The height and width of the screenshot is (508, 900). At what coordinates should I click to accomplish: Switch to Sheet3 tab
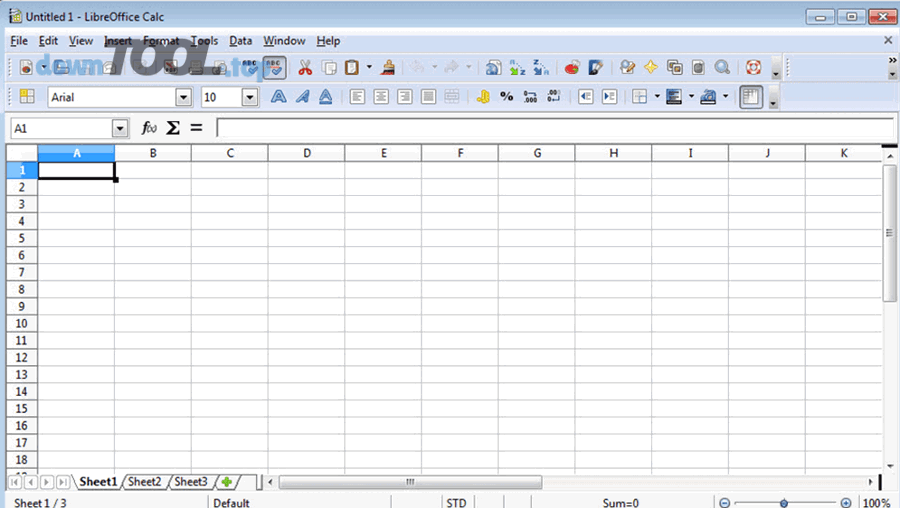[x=191, y=482]
